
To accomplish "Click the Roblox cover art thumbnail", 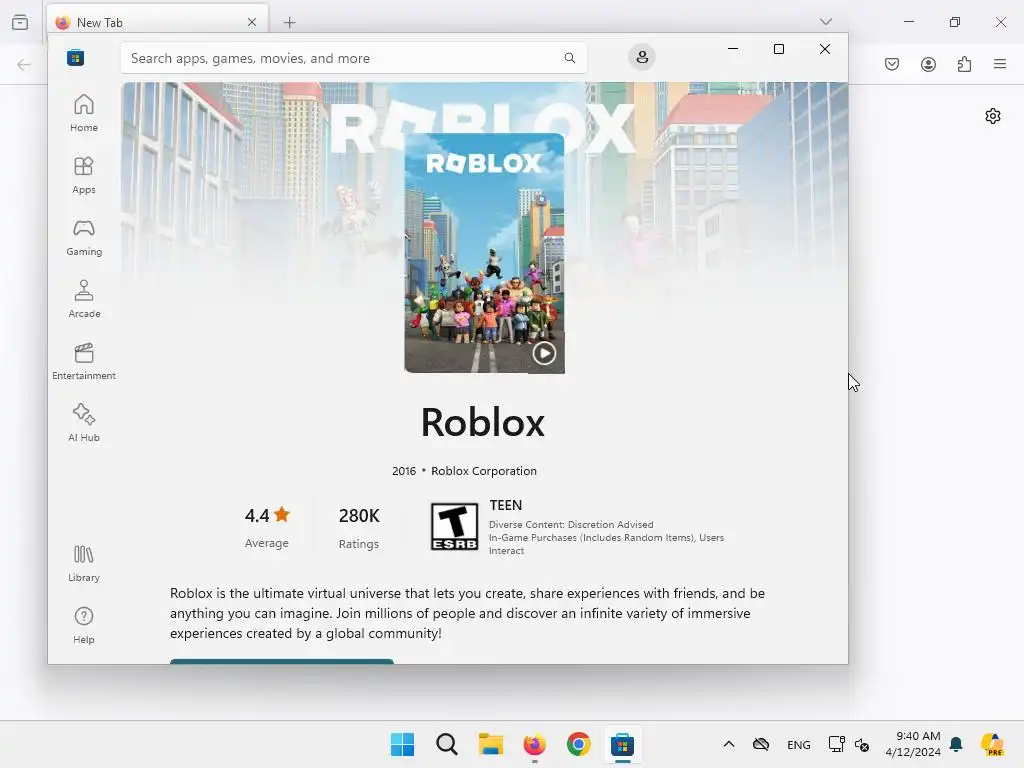I will pyautogui.click(x=484, y=253).
